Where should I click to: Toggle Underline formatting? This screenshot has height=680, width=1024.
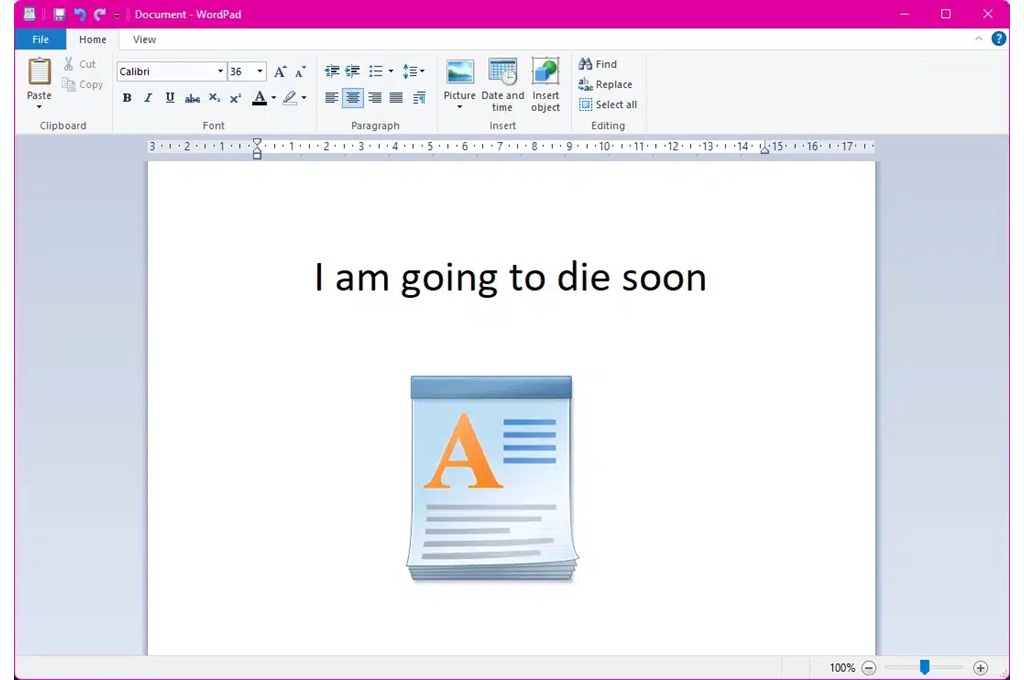[x=170, y=98]
